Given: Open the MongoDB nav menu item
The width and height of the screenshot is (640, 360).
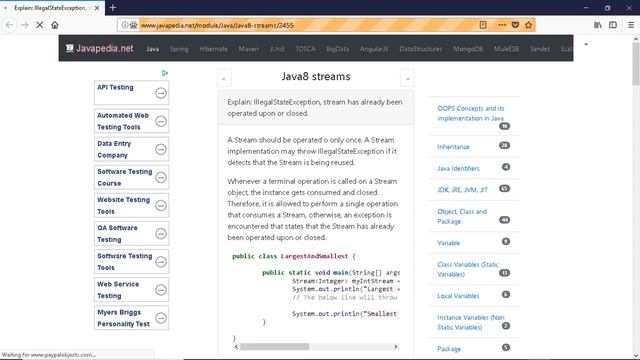Looking at the screenshot, I should point(468,49).
